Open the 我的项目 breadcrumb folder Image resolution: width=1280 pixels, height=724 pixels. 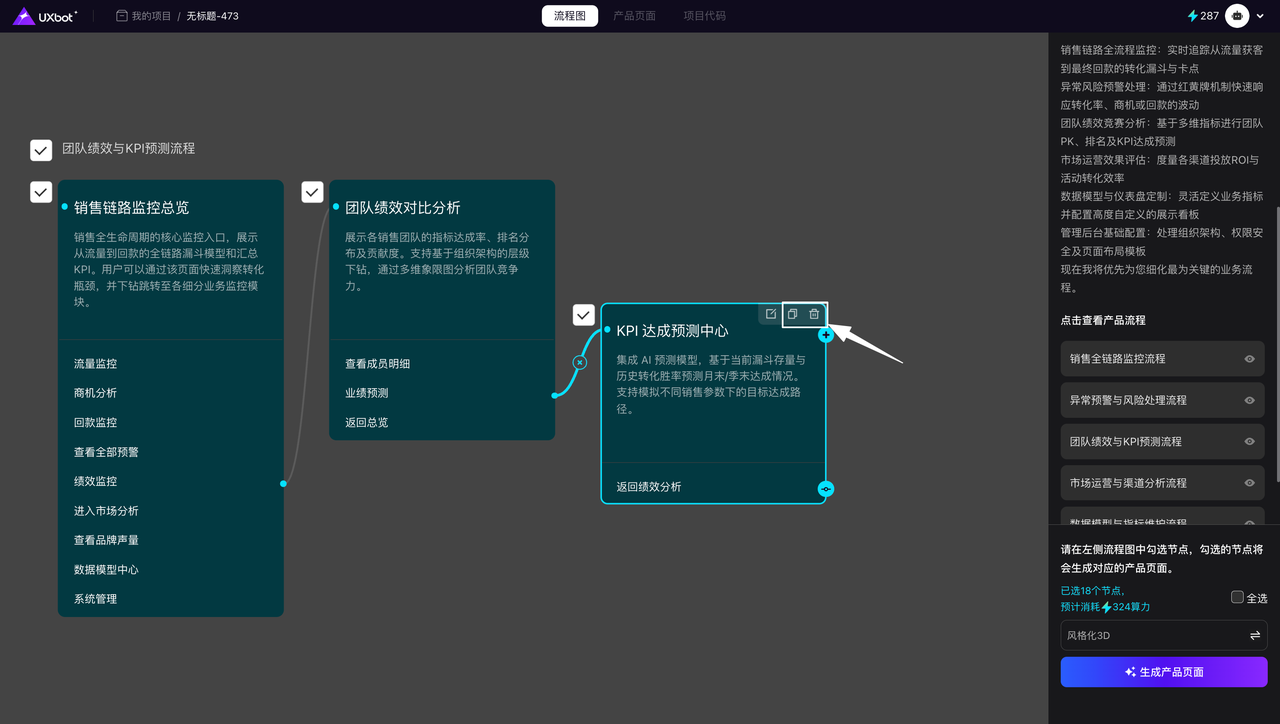coord(143,16)
